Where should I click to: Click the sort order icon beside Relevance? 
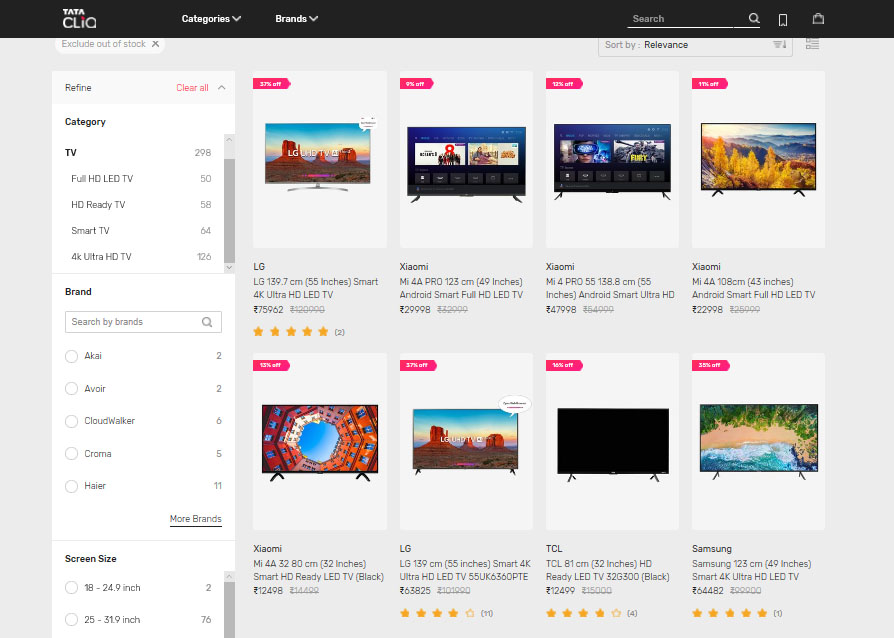[x=779, y=44]
